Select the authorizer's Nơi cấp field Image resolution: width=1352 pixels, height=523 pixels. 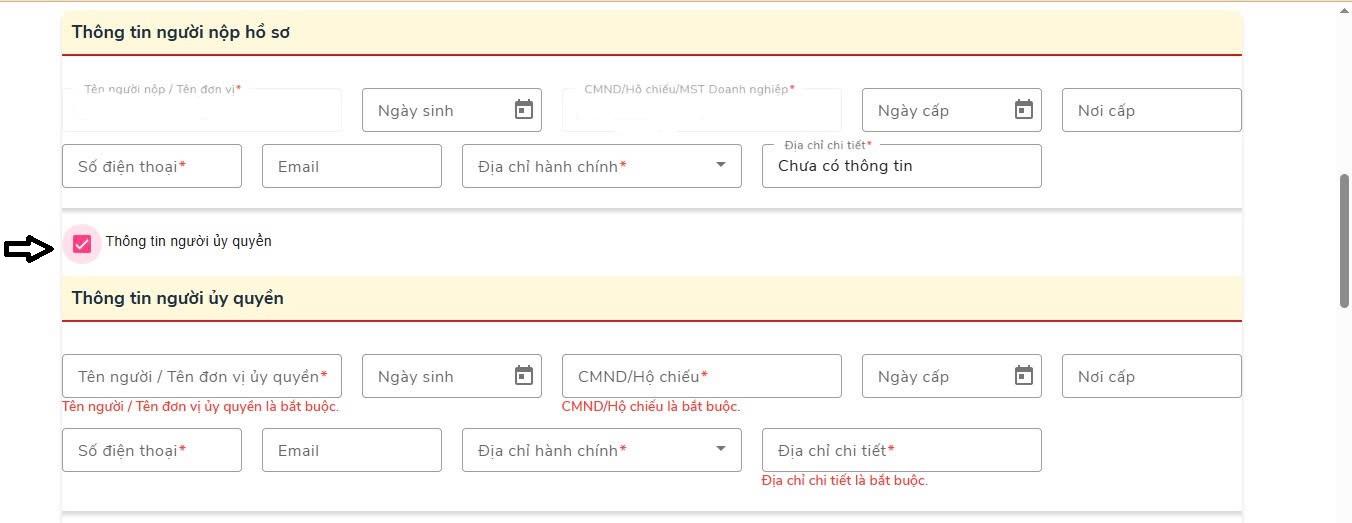pyautogui.click(x=1151, y=376)
